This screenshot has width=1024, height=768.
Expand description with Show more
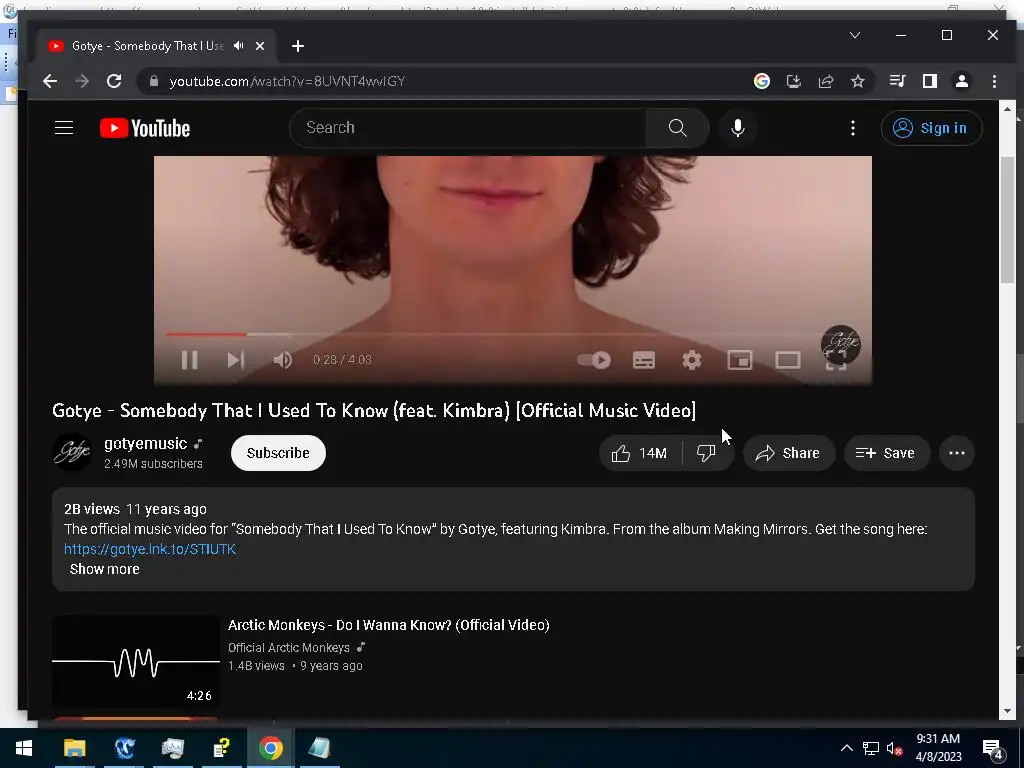pos(104,569)
